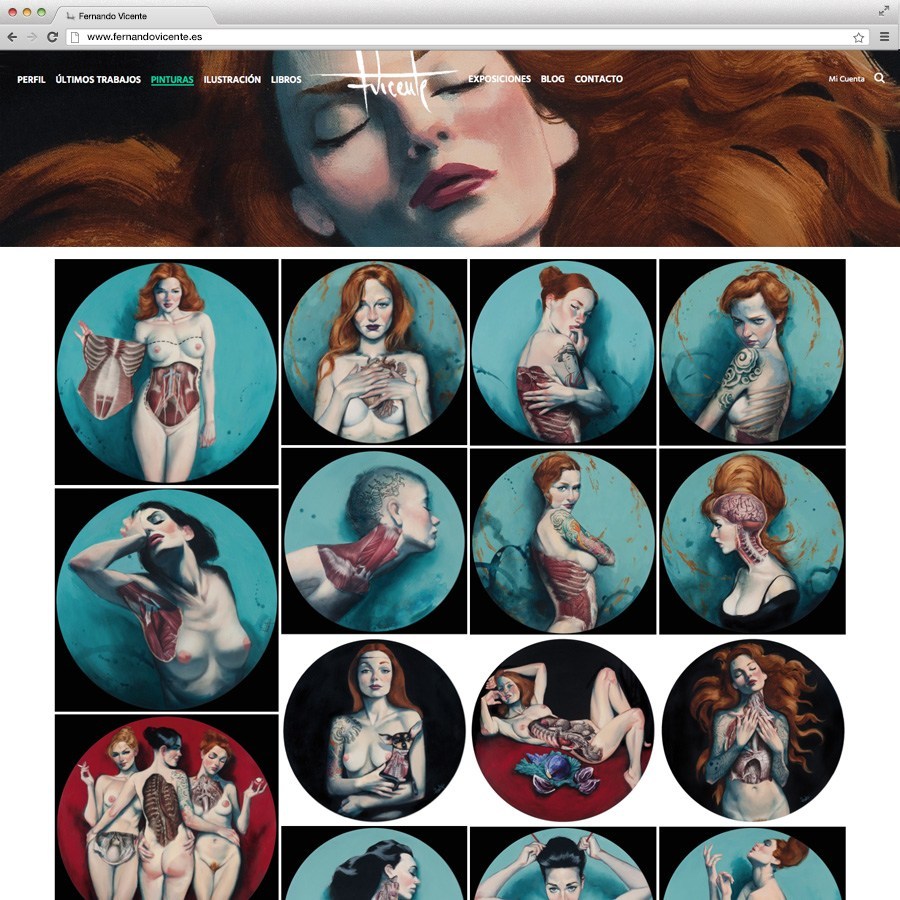Open the PERFIL menu item

31,79
